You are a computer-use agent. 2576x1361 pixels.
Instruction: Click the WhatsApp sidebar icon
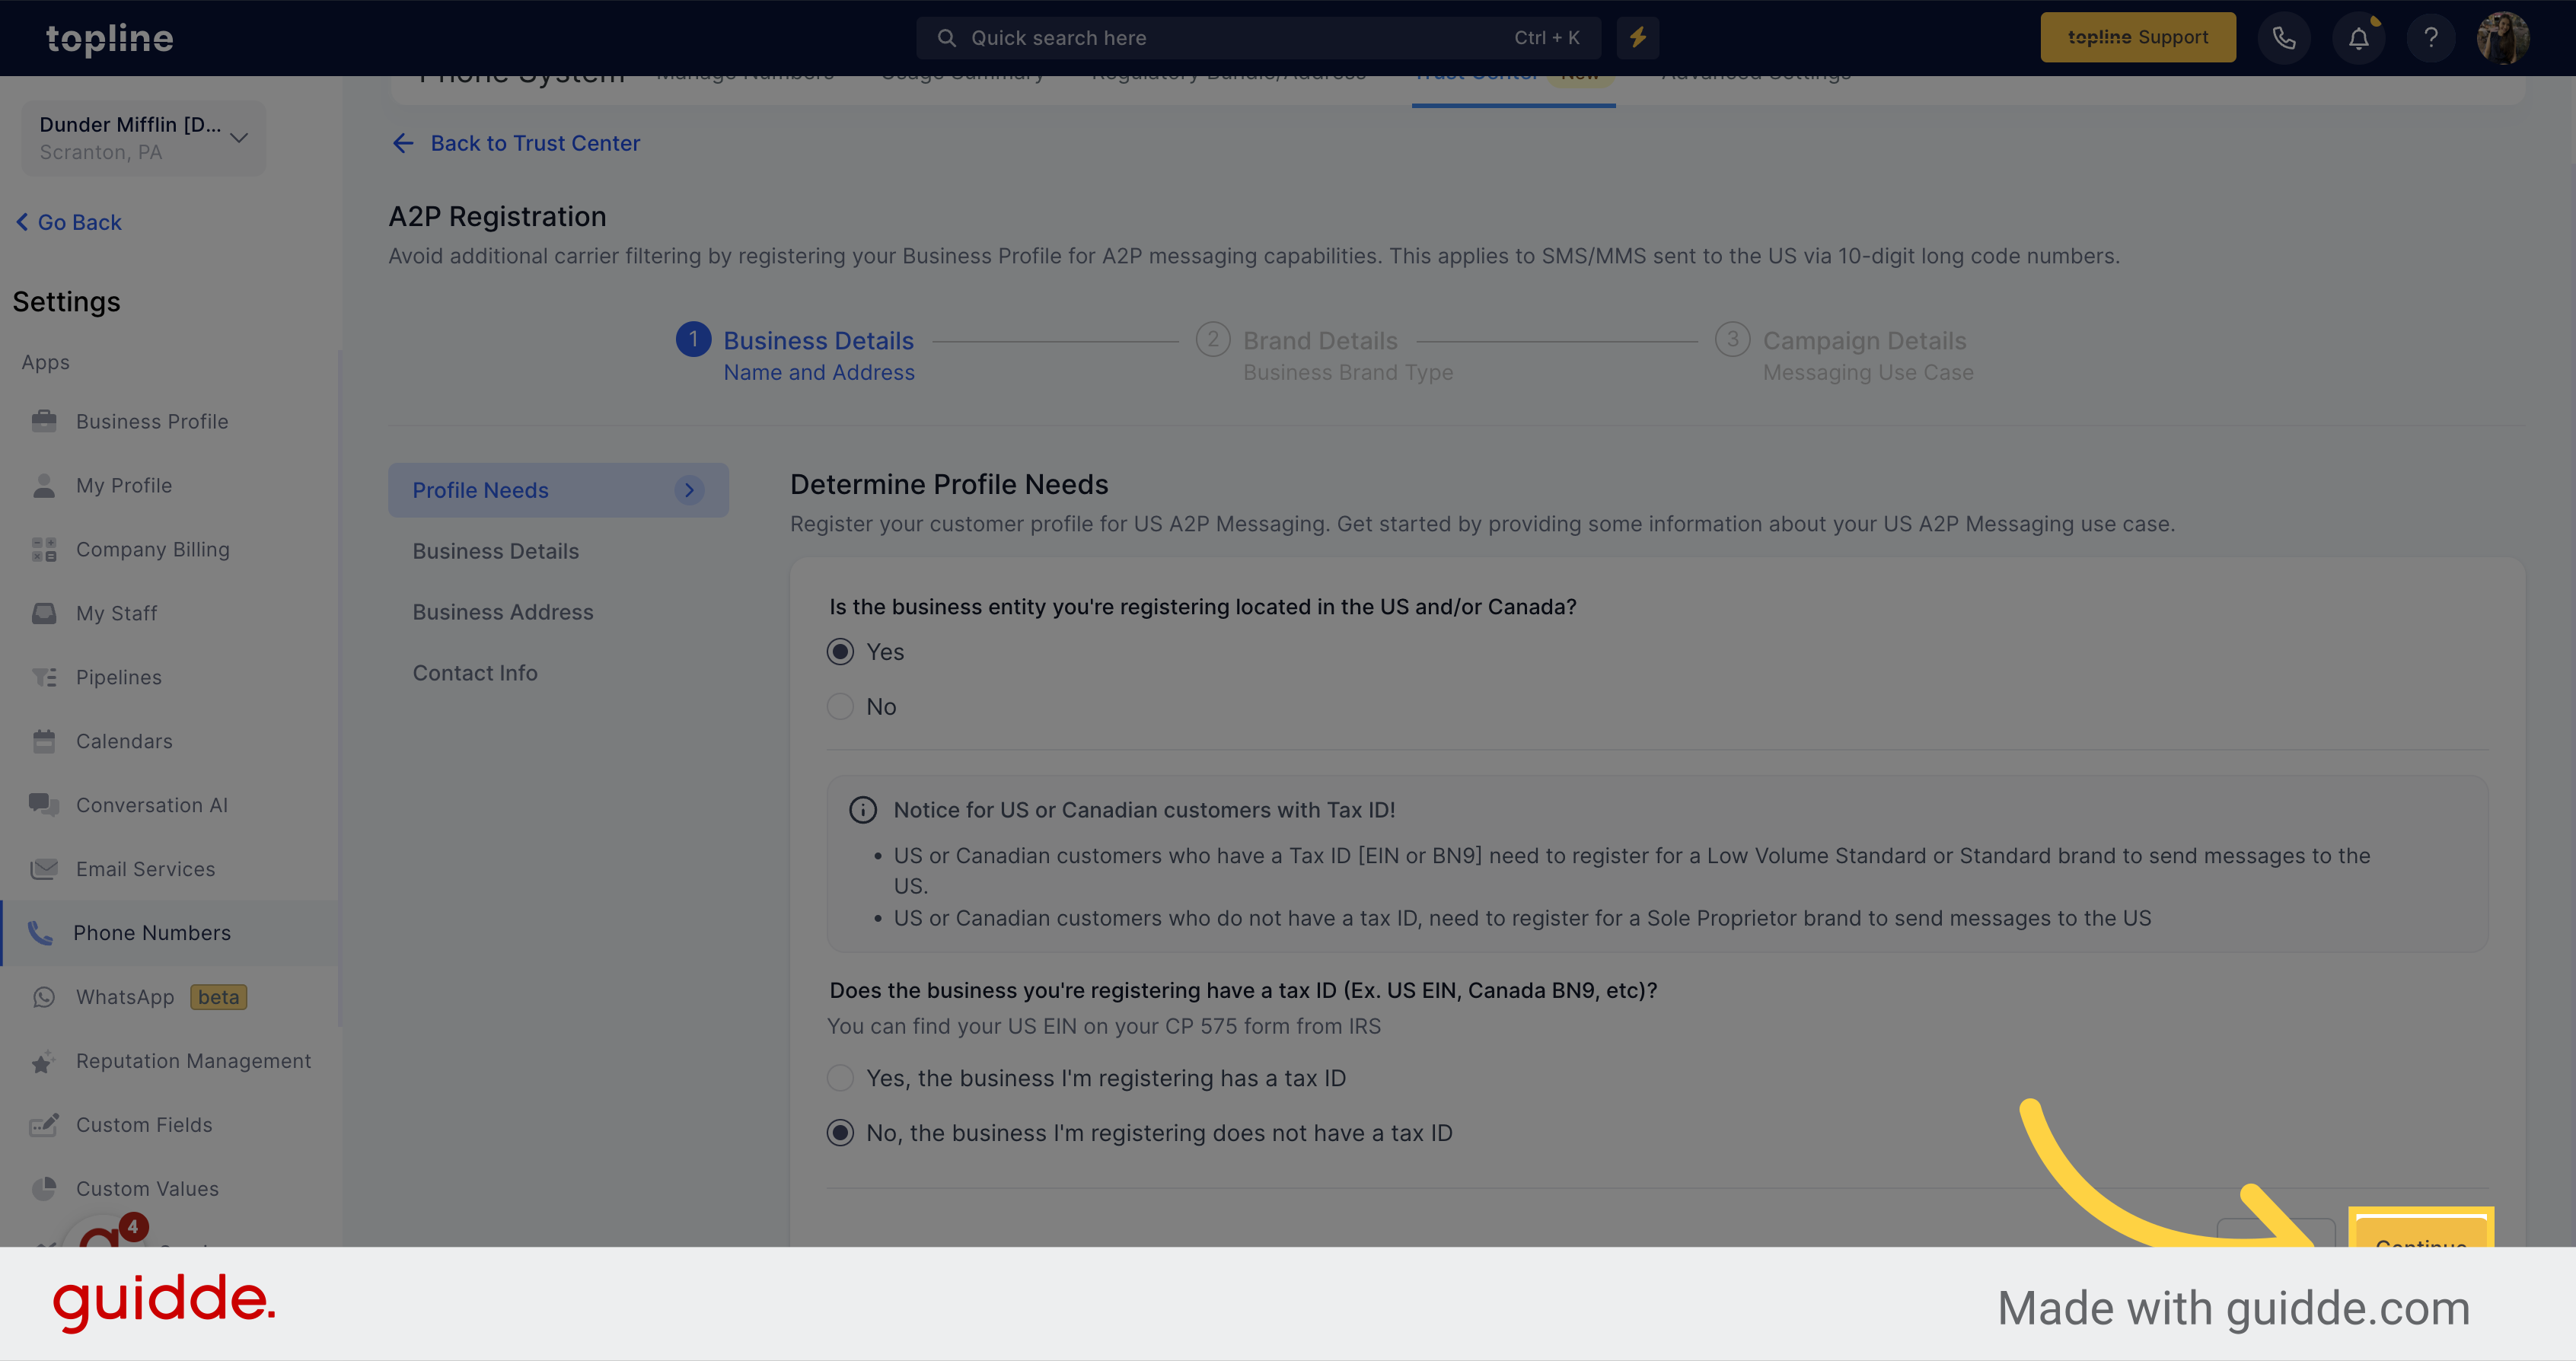point(43,996)
